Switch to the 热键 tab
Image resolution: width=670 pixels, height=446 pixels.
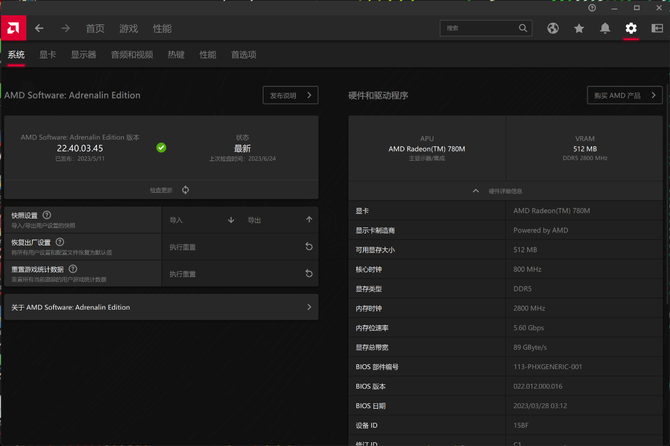176,55
